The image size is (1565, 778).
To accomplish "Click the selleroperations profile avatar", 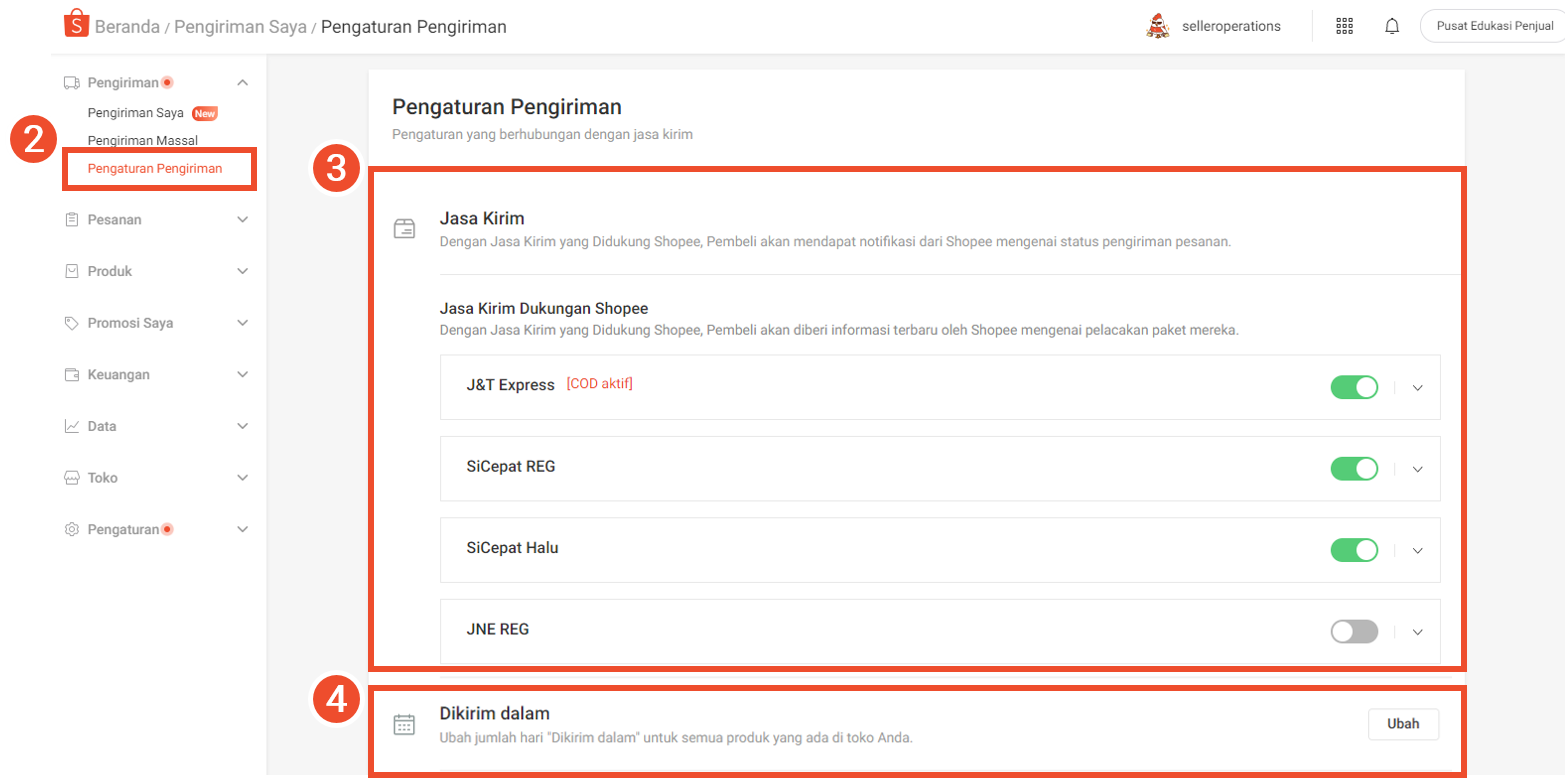I will point(1157,26).
